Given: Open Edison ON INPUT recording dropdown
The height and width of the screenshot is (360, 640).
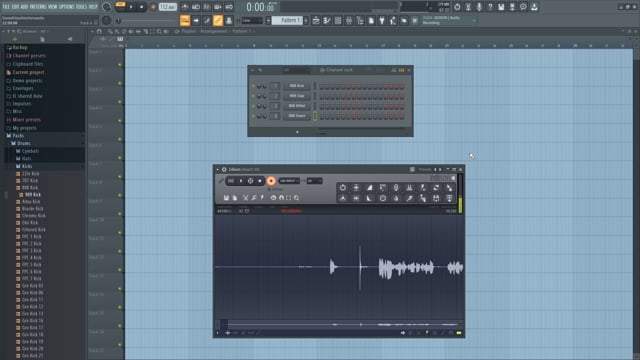Looking at the screenshot, I should click(289, 181).
